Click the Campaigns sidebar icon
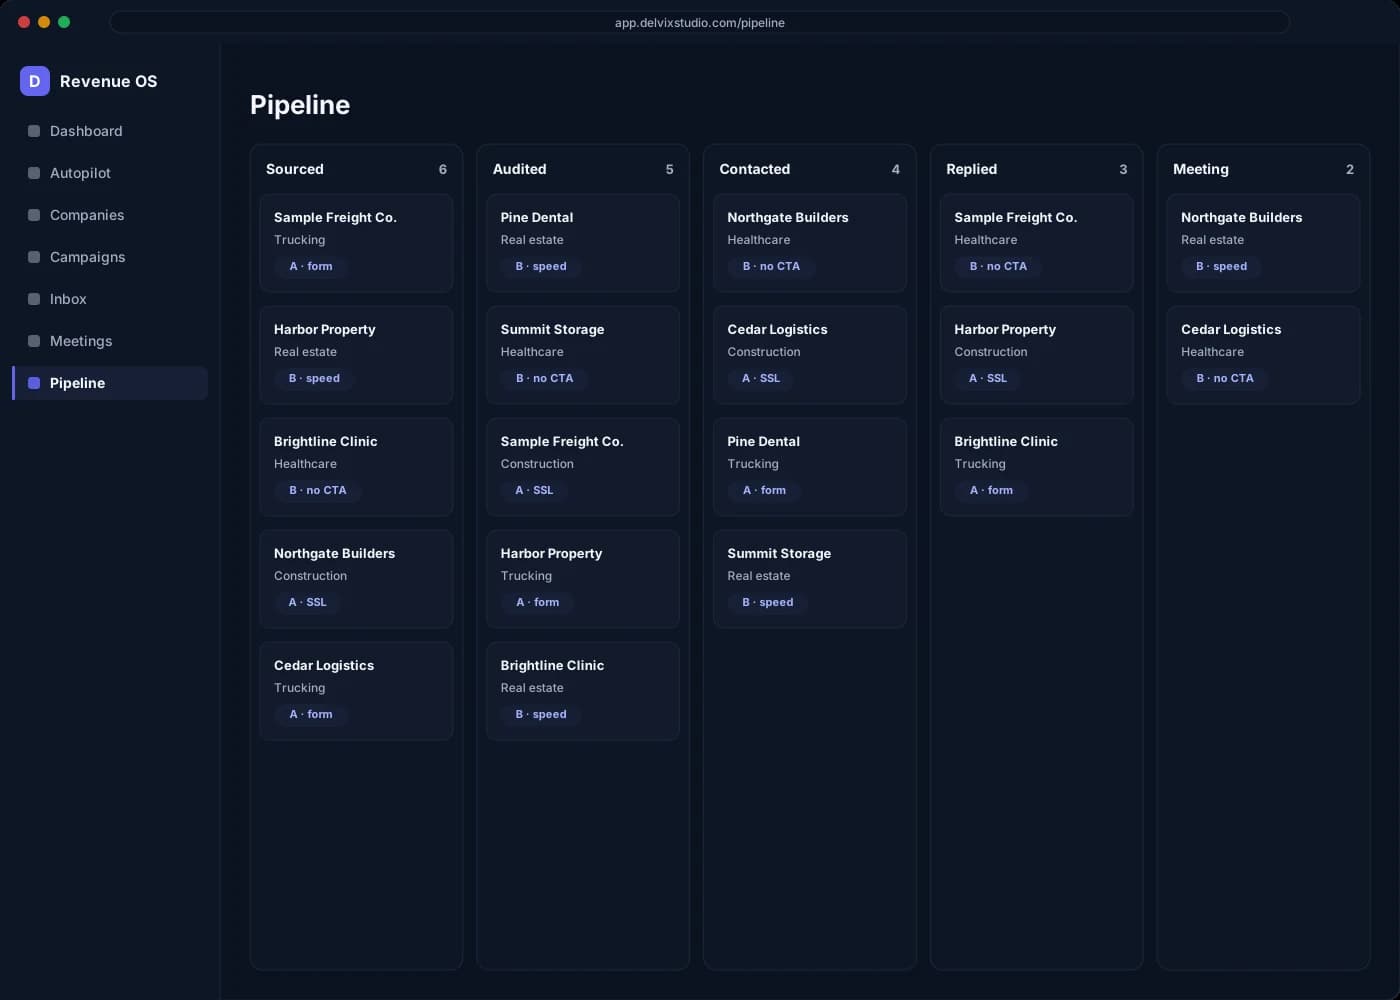The width and height of the screenshot is (1400, 1000). tap(34, 257)
